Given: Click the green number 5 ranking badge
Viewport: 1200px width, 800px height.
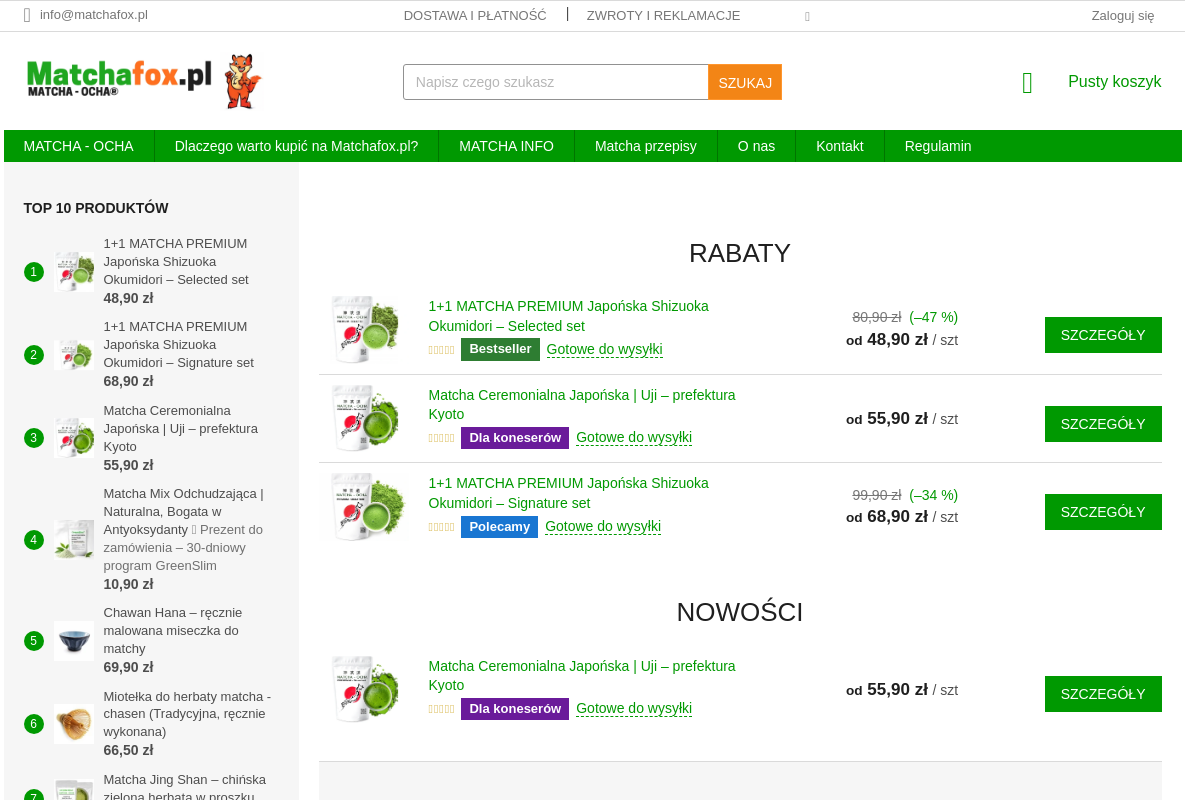Looking at the screenshot, I should 34,641.
